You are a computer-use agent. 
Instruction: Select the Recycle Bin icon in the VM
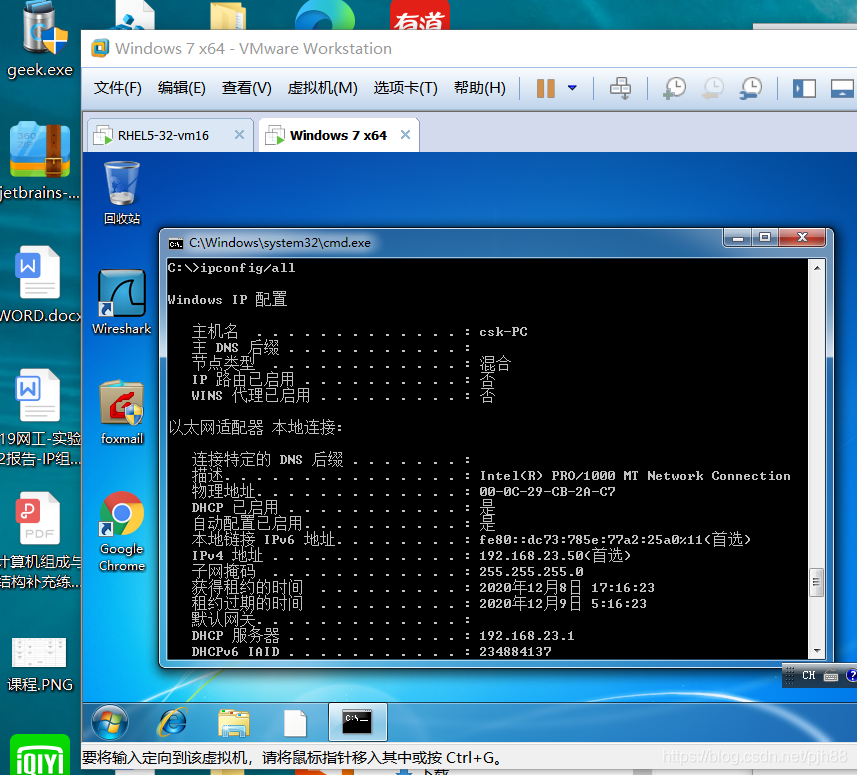tap(122, 192)
